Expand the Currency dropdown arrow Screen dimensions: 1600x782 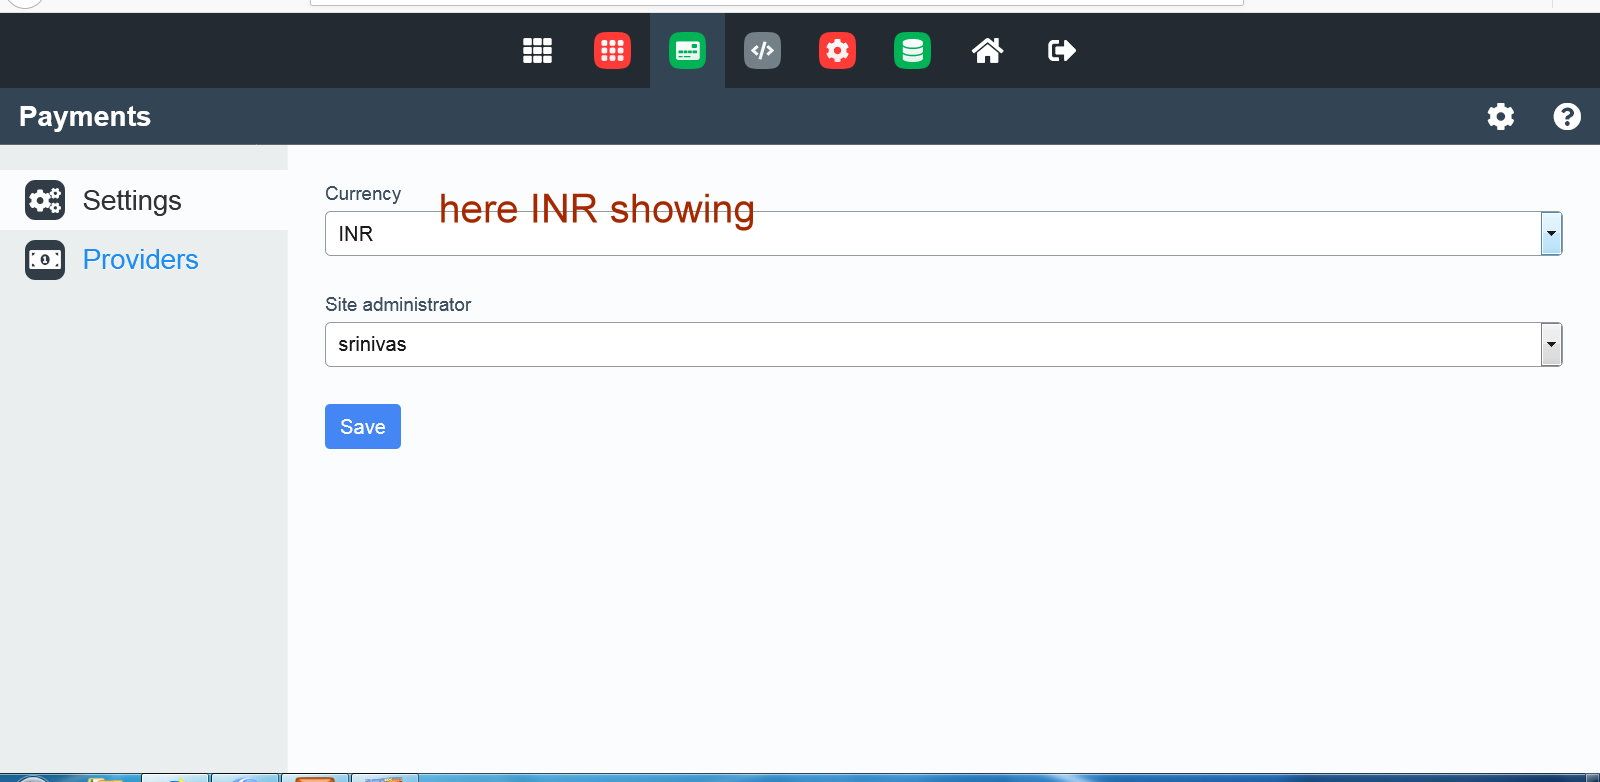[x=1551, y=234]
